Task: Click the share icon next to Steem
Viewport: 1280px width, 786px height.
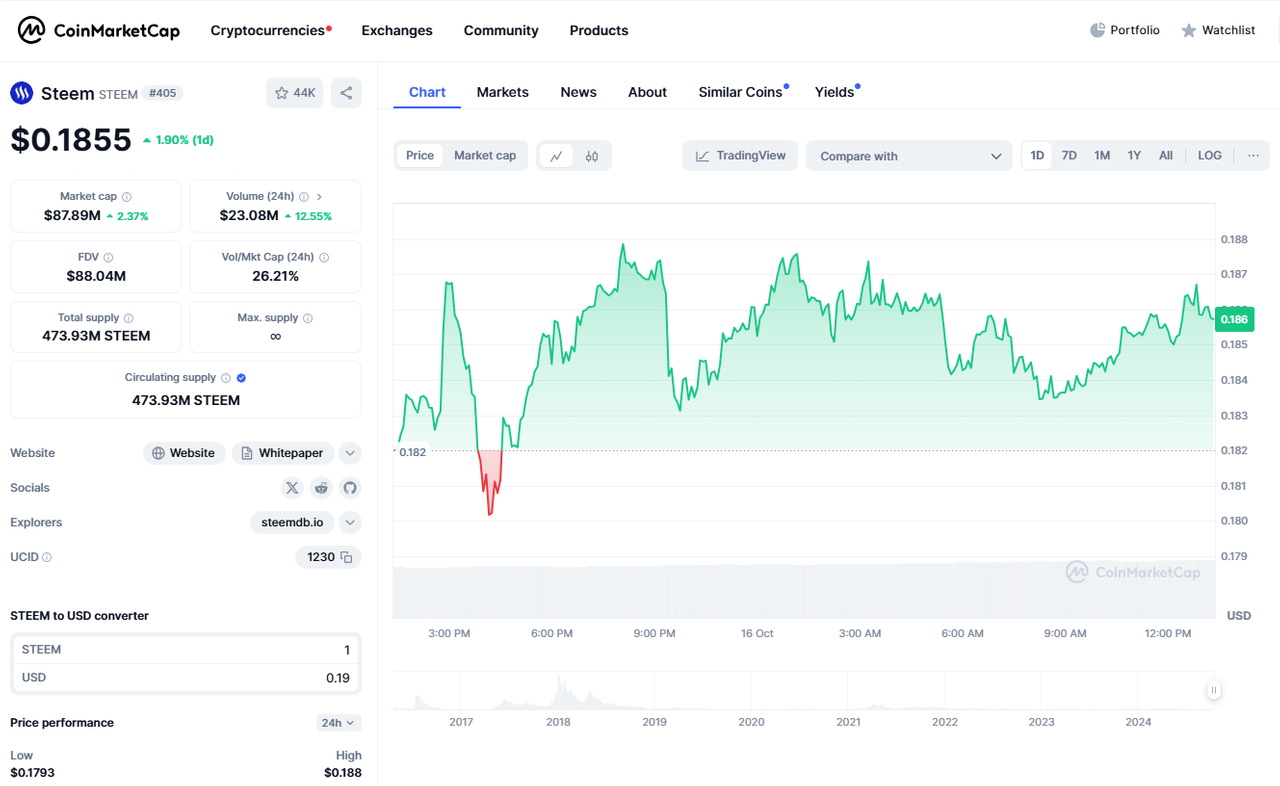Action: click(346, 93)
